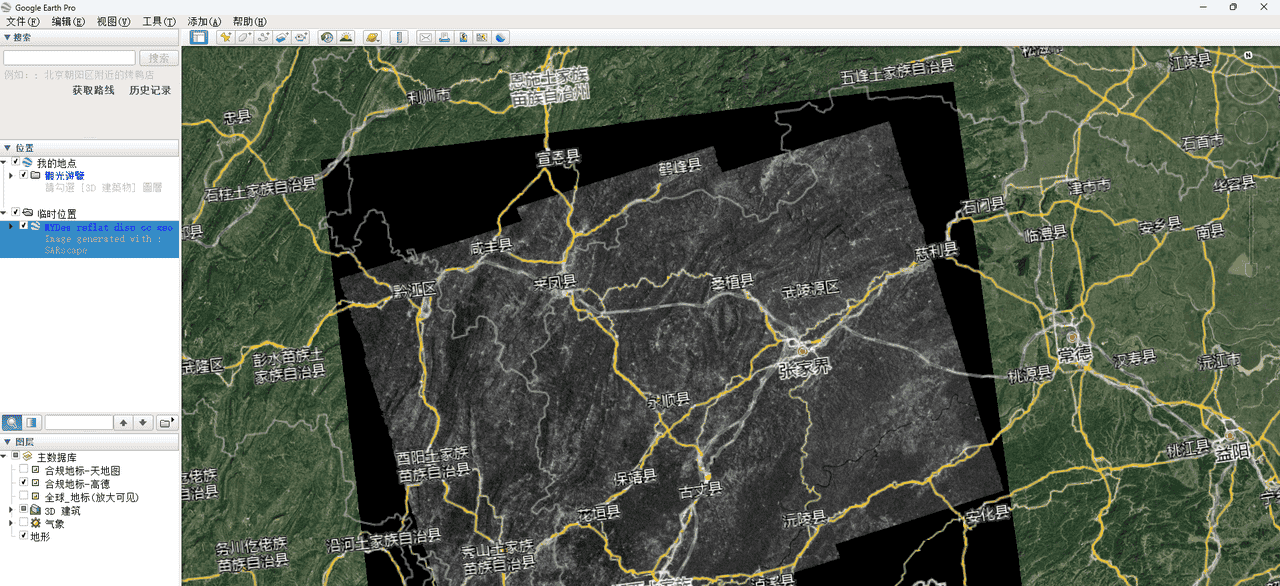Open the ruler measurement tool
Image resolution: width=1280 pixels, height=586 pixels.
click(x=399, y=38)
